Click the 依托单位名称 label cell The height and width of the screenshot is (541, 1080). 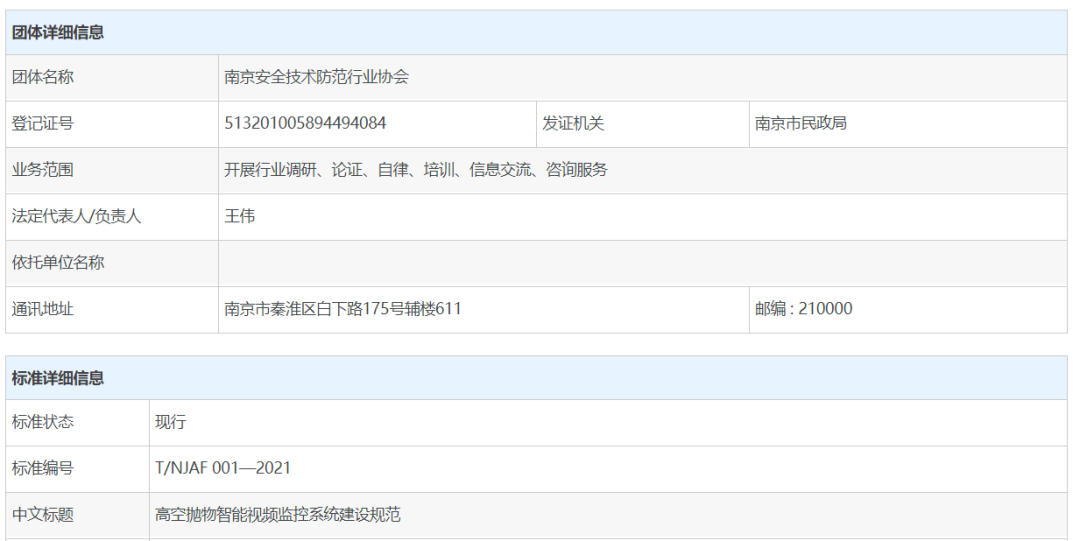(x=58, y=263)
